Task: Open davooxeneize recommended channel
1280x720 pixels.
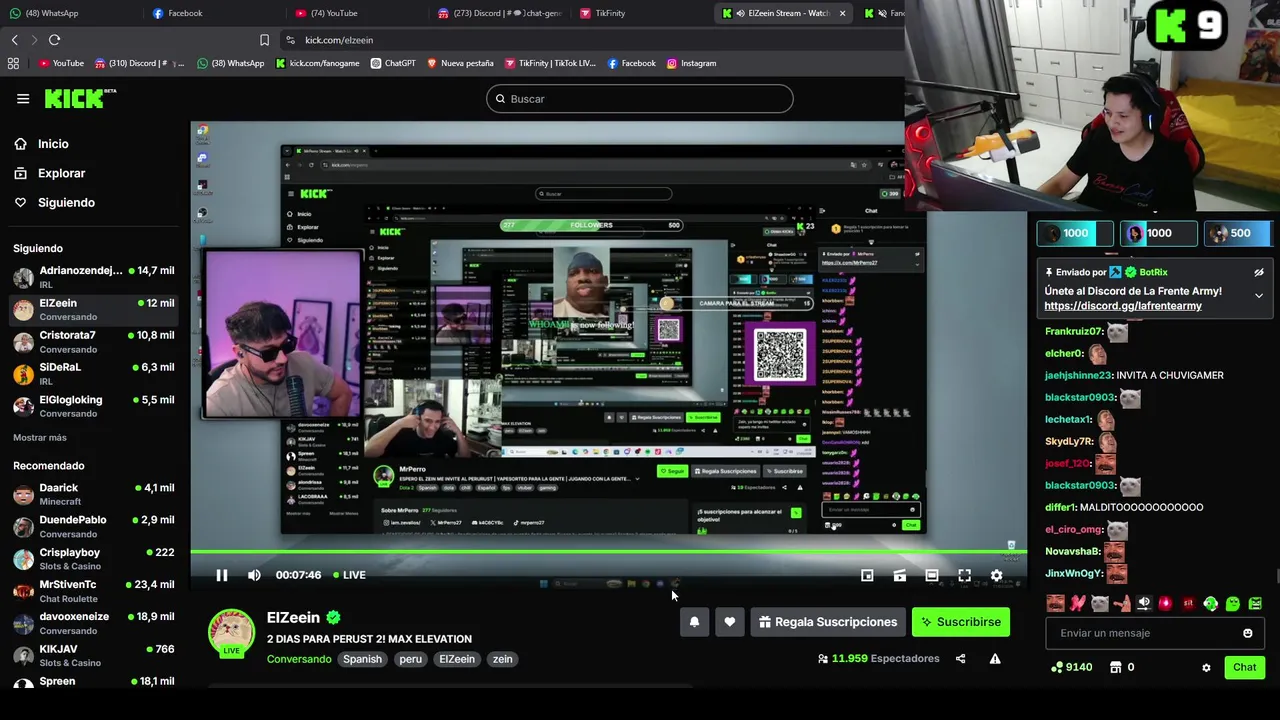Action: pyautogui.click(x=94, y=623)
